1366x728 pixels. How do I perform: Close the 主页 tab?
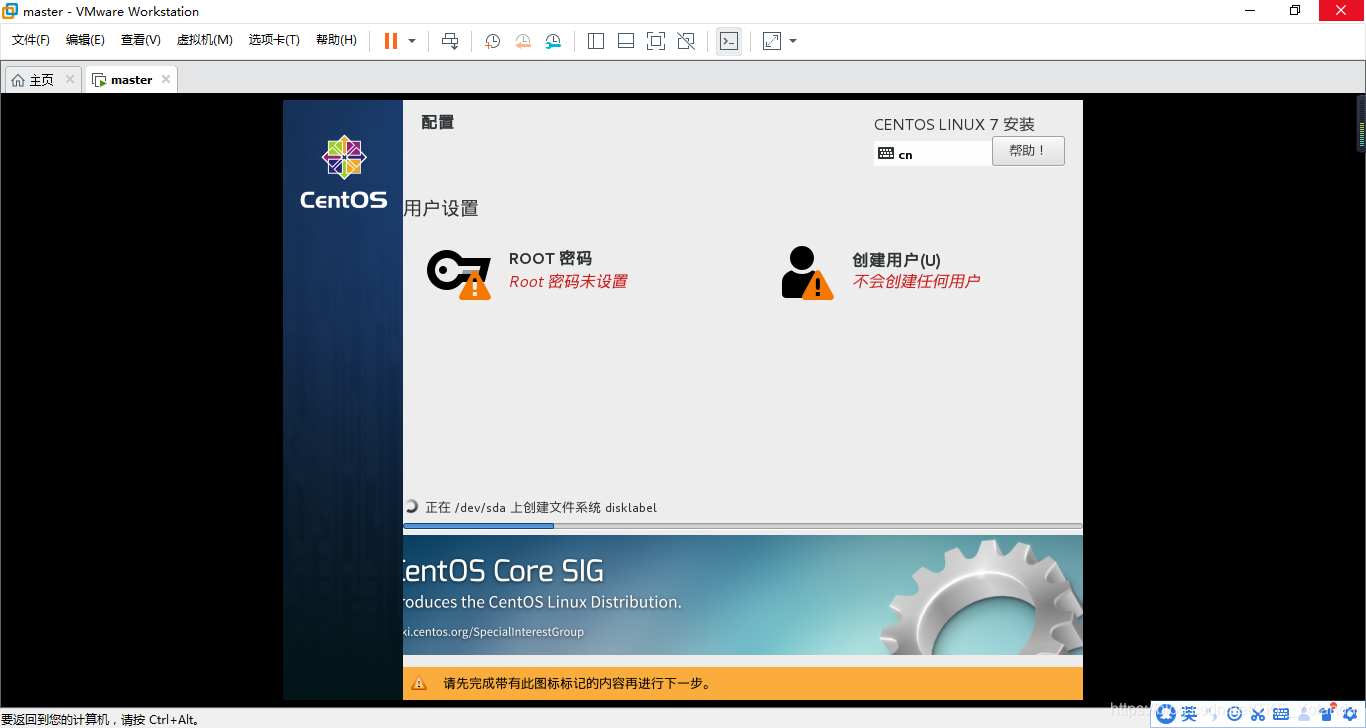(70, 79)
